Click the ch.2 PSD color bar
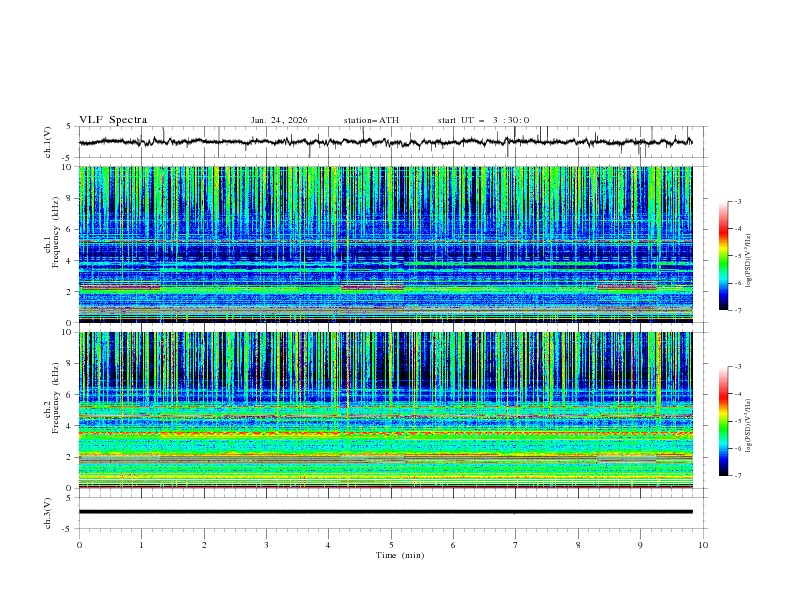 pyautogui.click(x=723, y=421)
